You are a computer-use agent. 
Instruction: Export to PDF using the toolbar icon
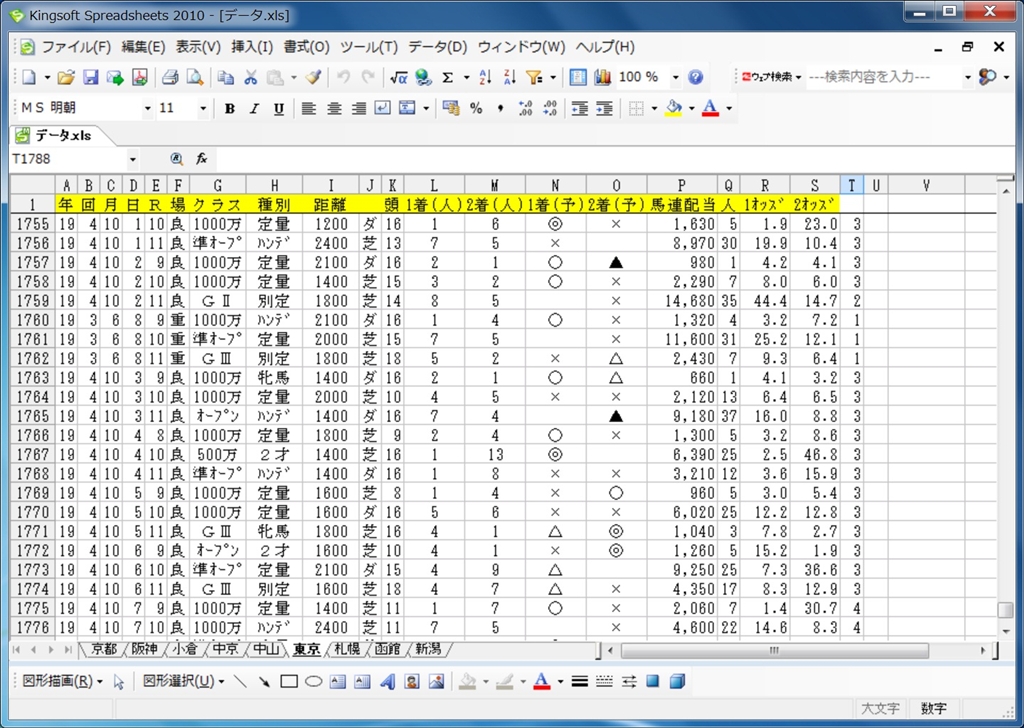click(x=139, y=77)
